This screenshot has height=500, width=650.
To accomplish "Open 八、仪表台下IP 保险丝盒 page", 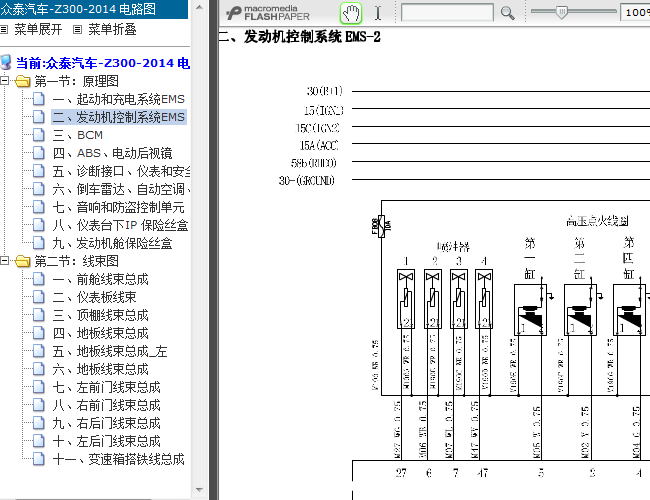I will (120, 225).
